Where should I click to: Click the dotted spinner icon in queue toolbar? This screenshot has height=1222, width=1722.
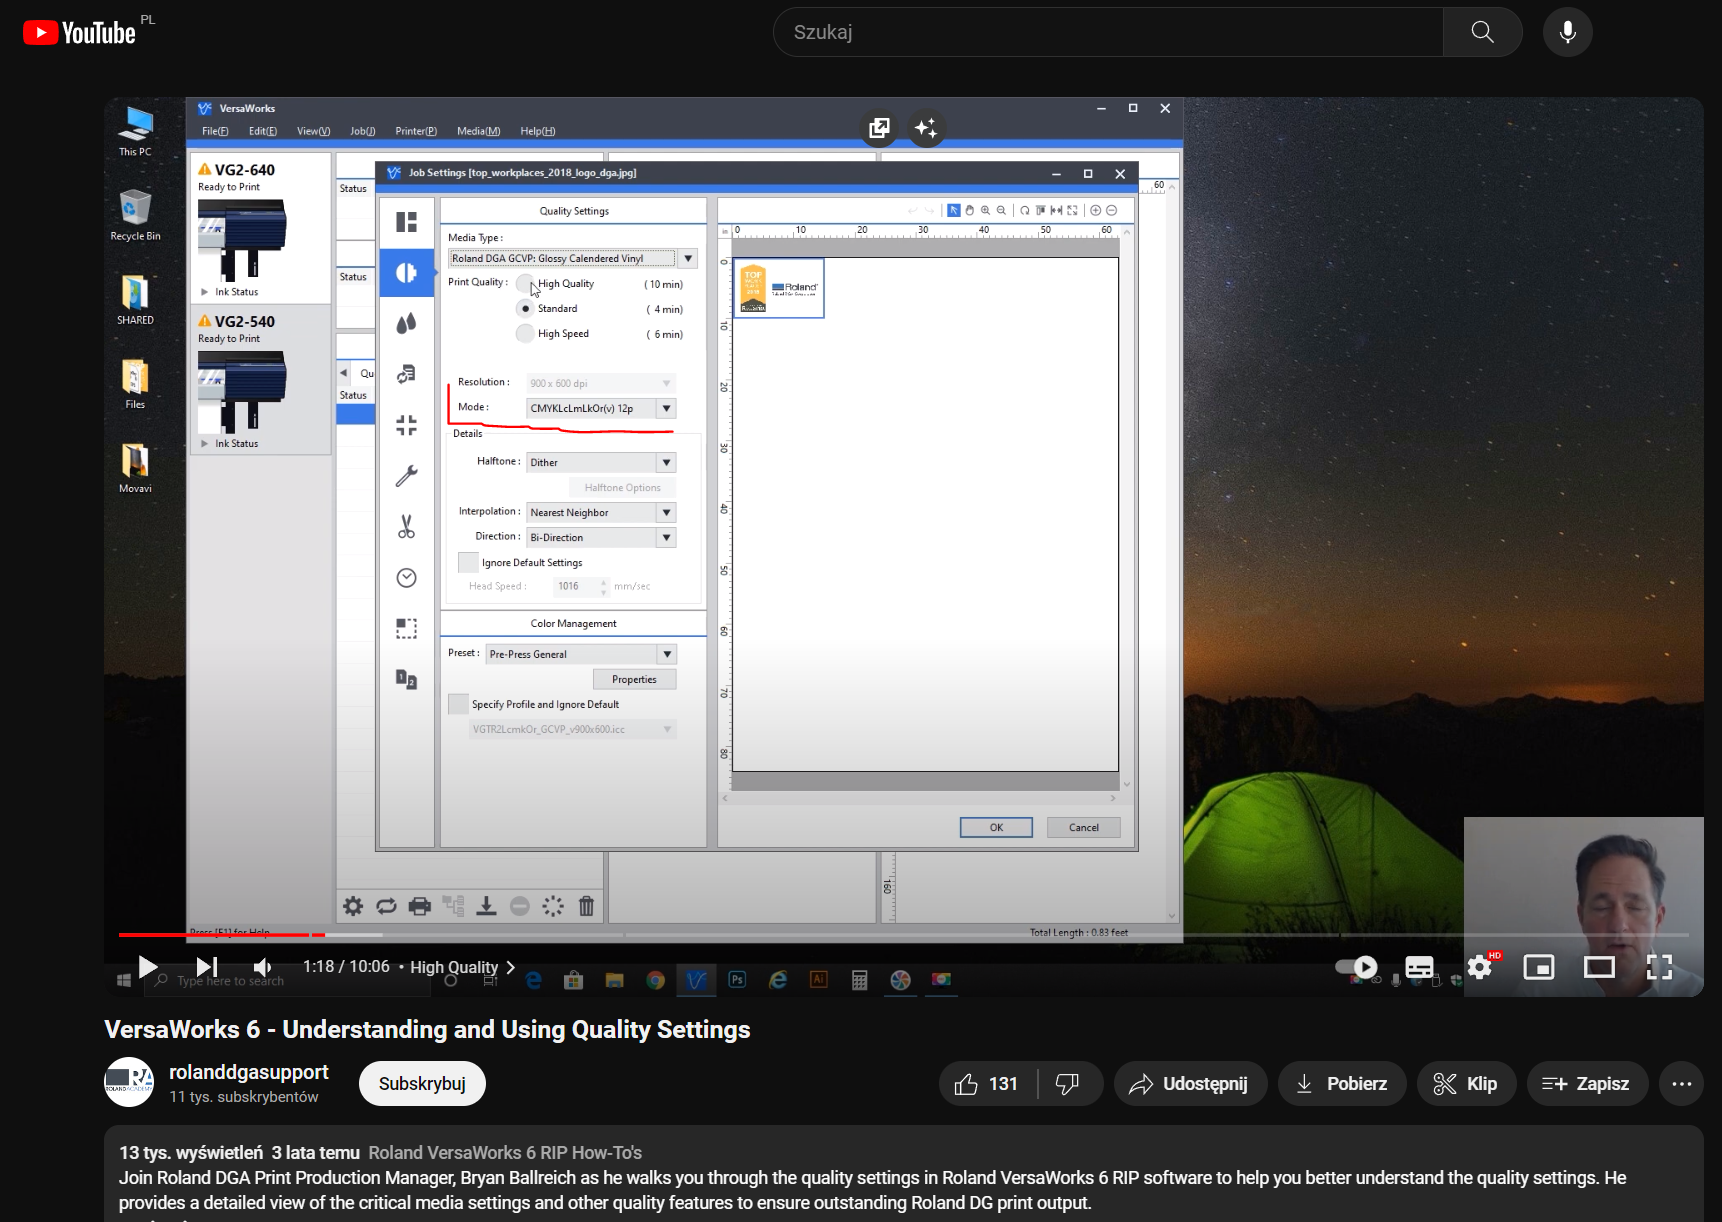[x=553, y=906]
